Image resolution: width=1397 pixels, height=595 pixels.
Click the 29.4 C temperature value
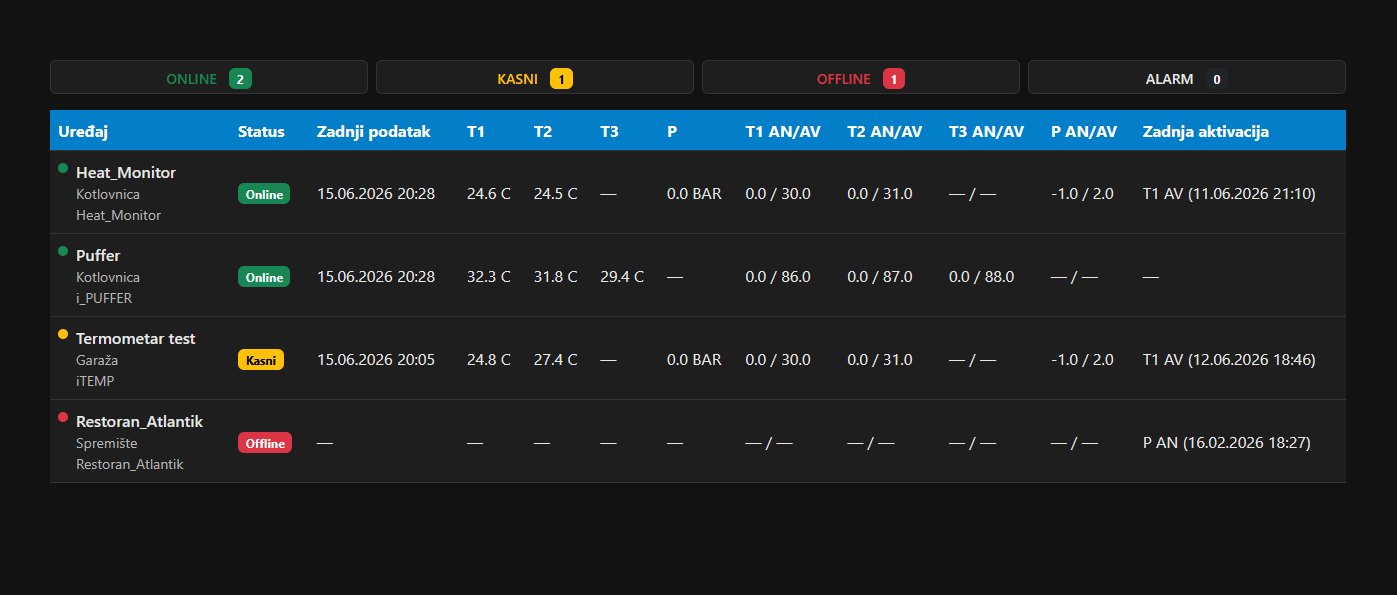click(x=622, y=276)
